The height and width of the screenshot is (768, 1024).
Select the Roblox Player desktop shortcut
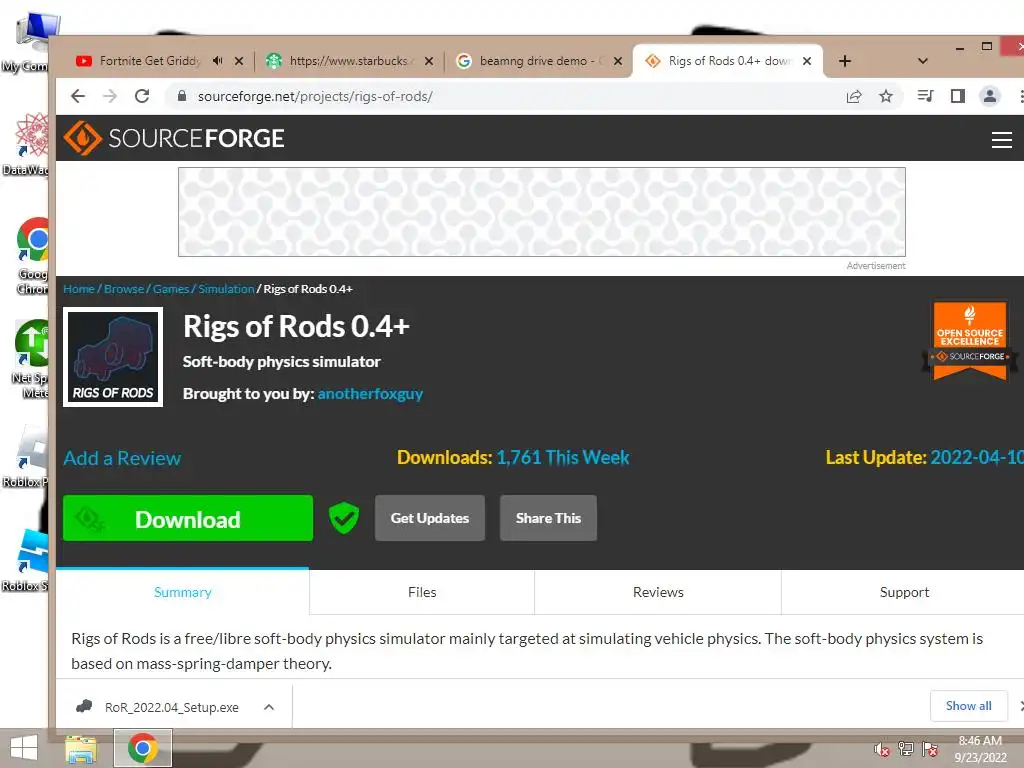point(26,456)
